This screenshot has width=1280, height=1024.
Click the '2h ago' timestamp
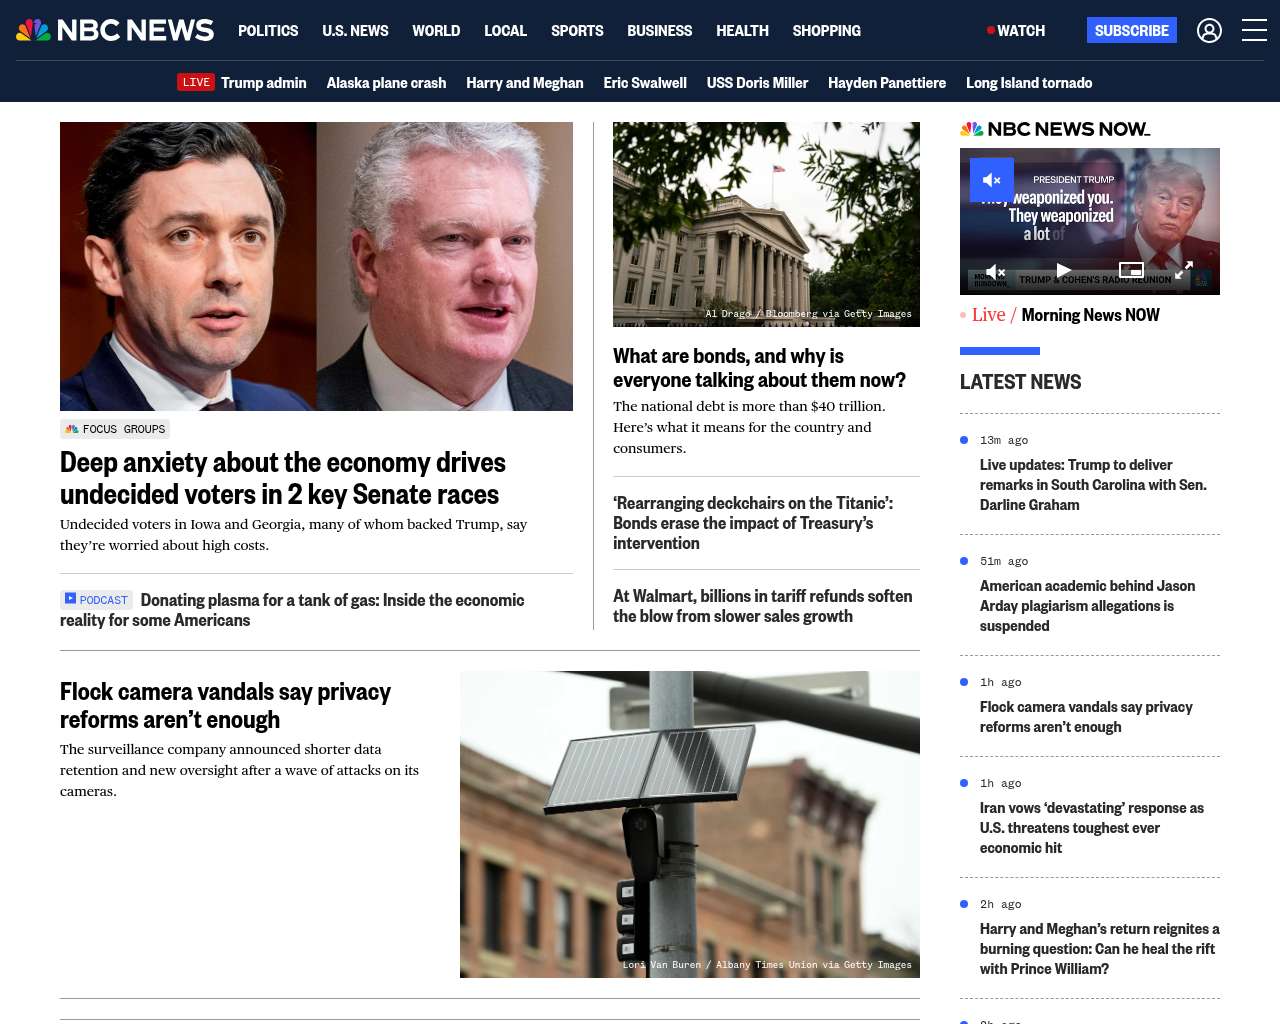(x=1001, y=904)
